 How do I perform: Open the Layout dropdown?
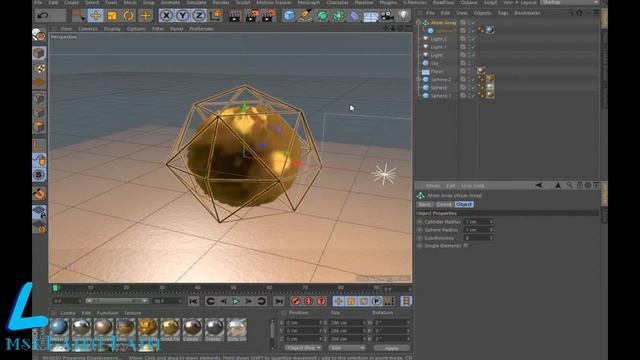(x=569, y=2)
